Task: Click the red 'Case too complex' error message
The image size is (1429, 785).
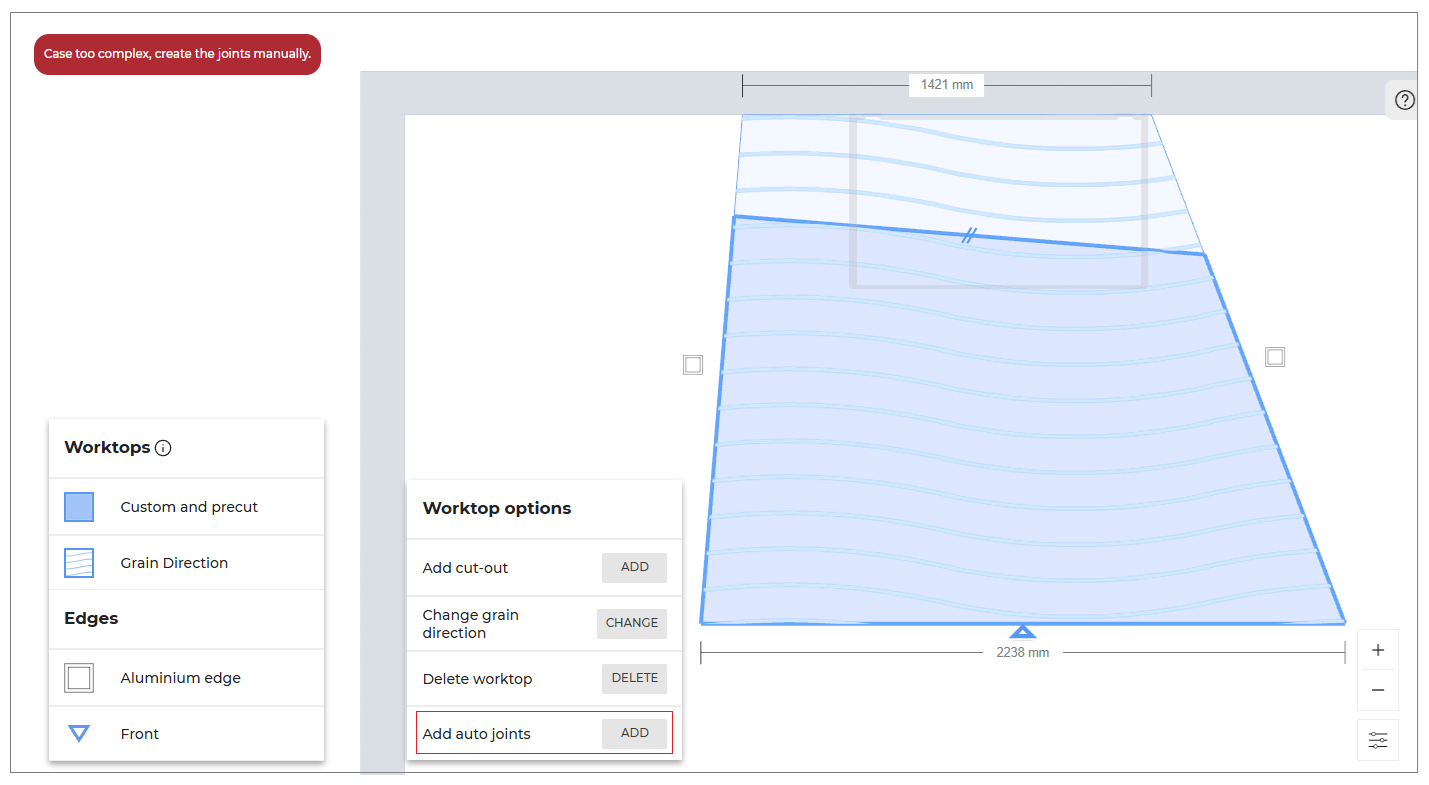Action: (177, 54)
